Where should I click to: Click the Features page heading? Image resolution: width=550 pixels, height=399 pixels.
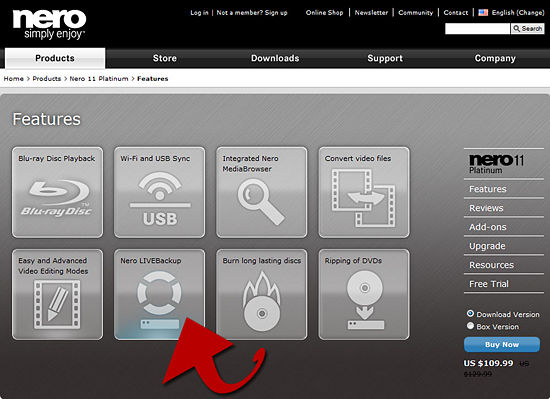[47, 119]
